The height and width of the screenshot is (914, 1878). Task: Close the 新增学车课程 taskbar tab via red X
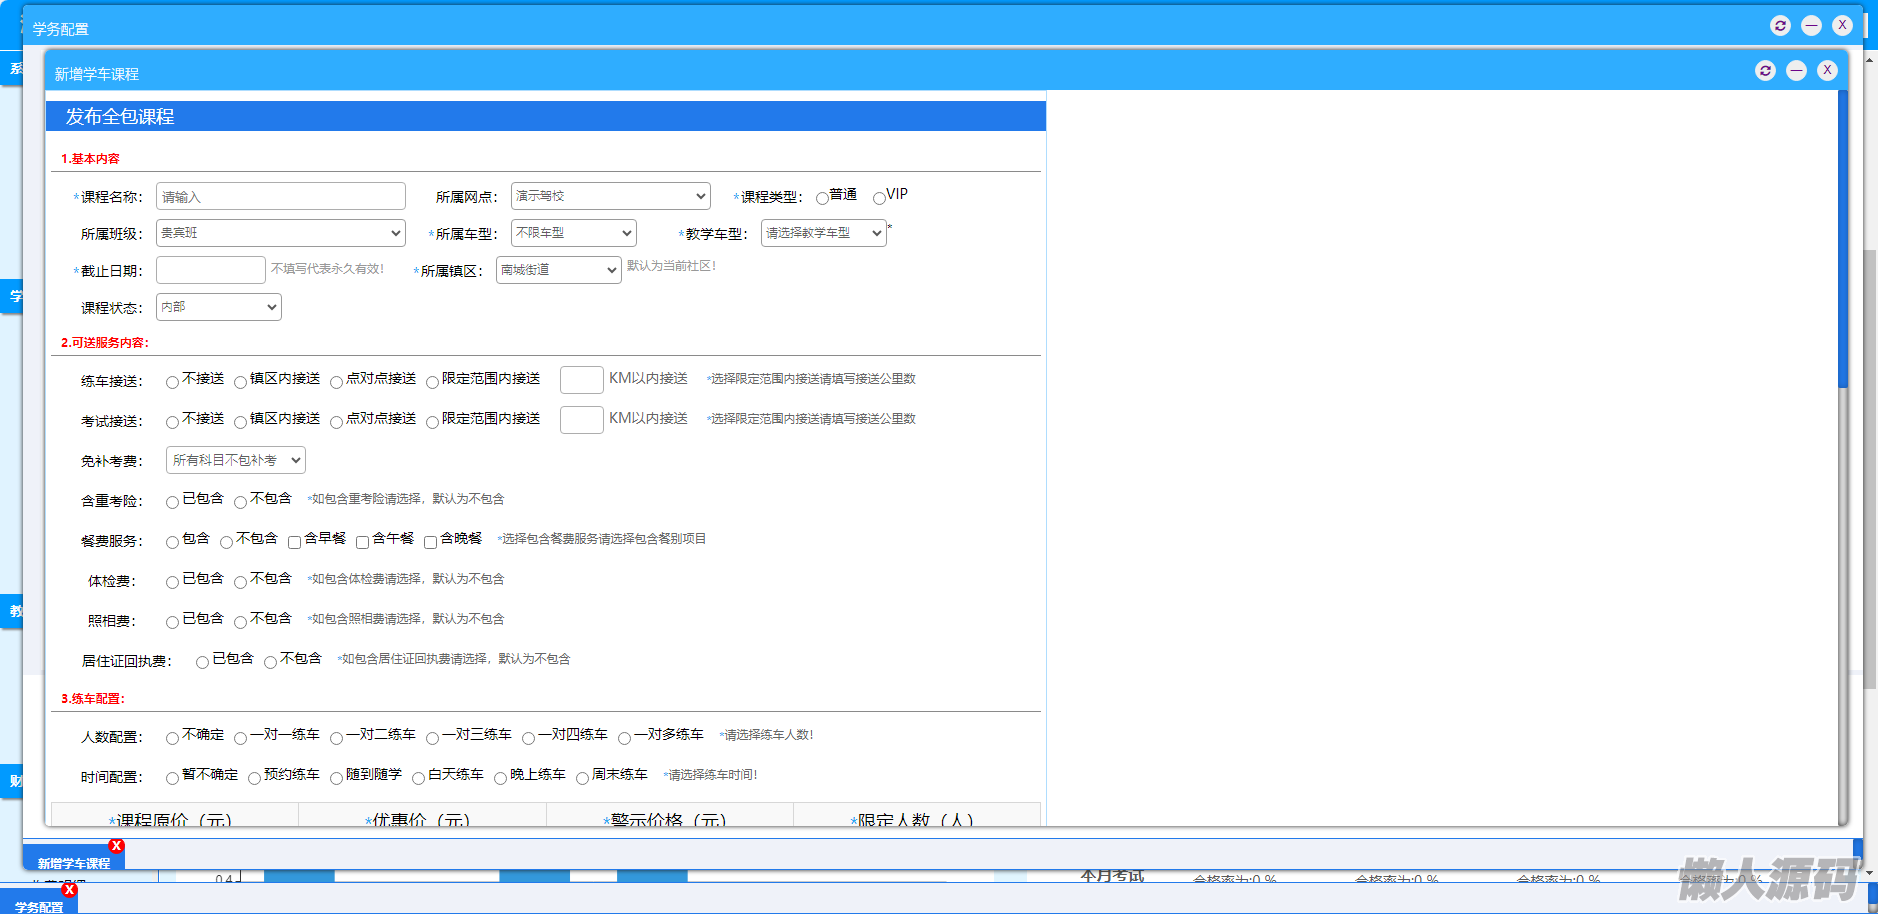click(x=117, y=846)
